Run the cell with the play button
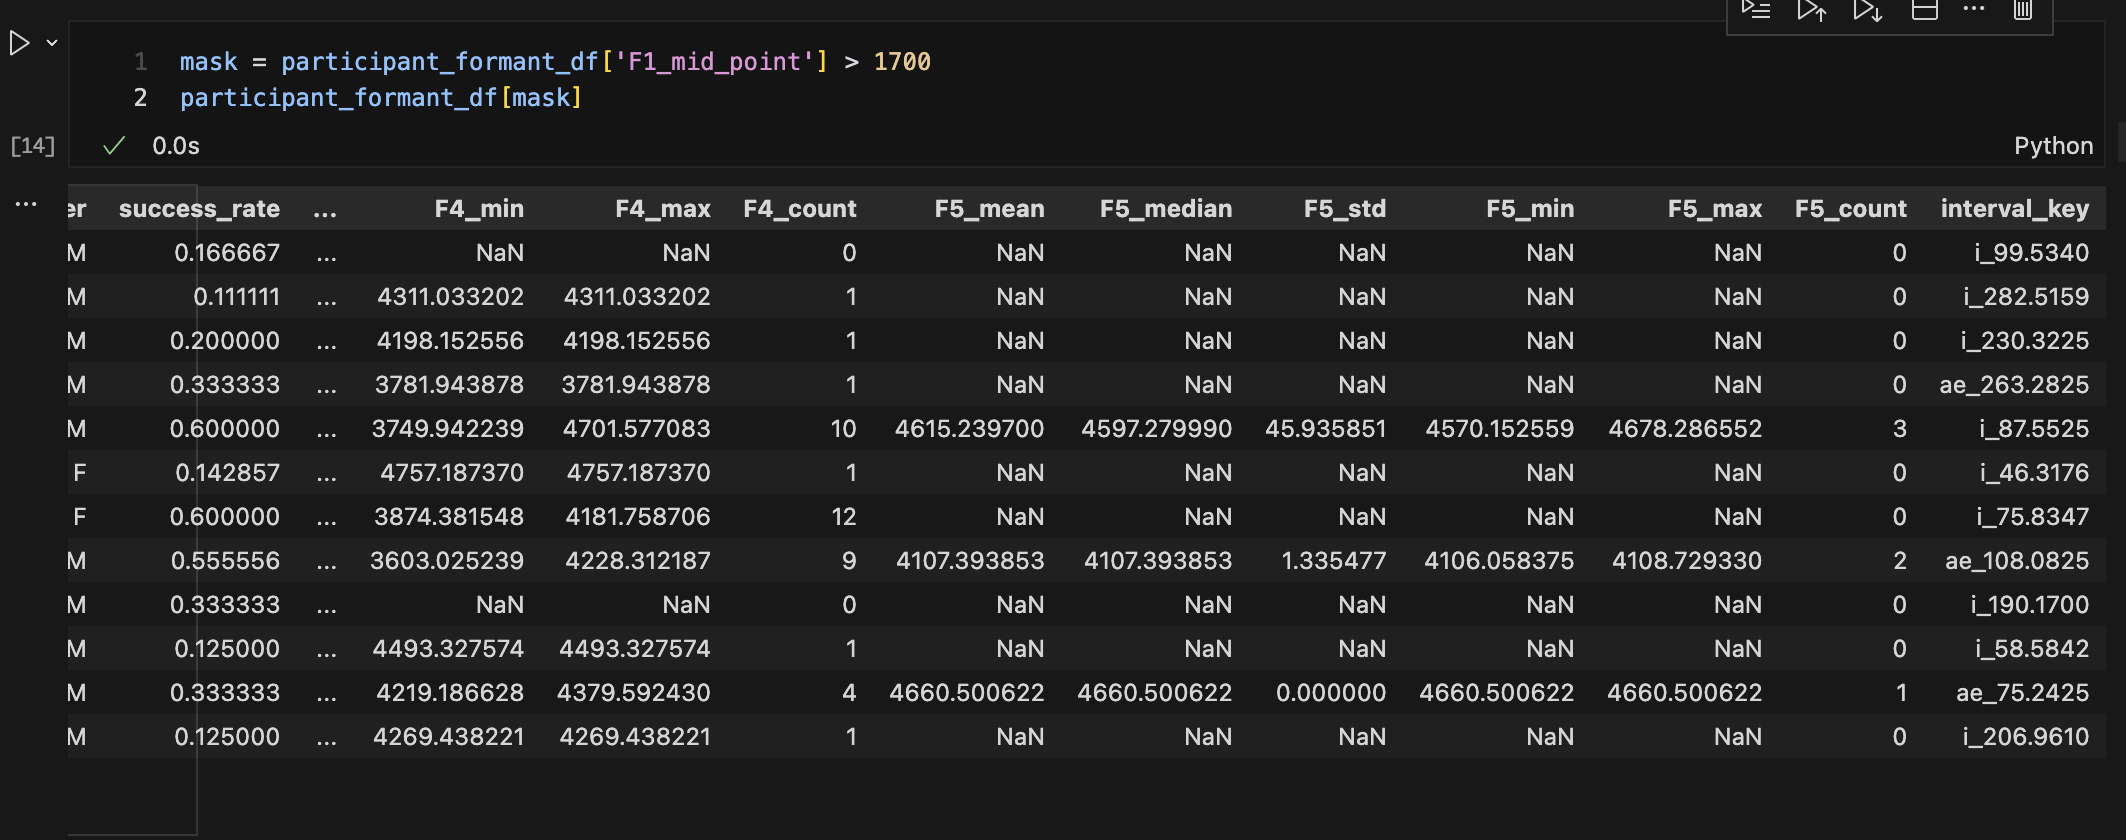2126x840 pixels. point(19,43)
